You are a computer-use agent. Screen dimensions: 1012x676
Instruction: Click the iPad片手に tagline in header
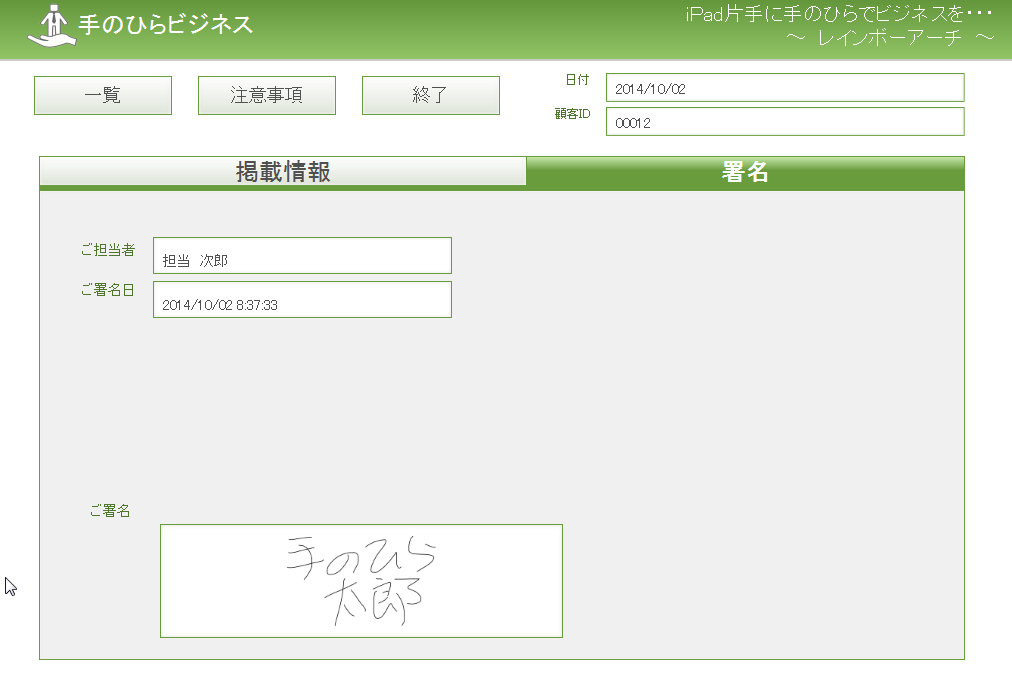(838, 15)
